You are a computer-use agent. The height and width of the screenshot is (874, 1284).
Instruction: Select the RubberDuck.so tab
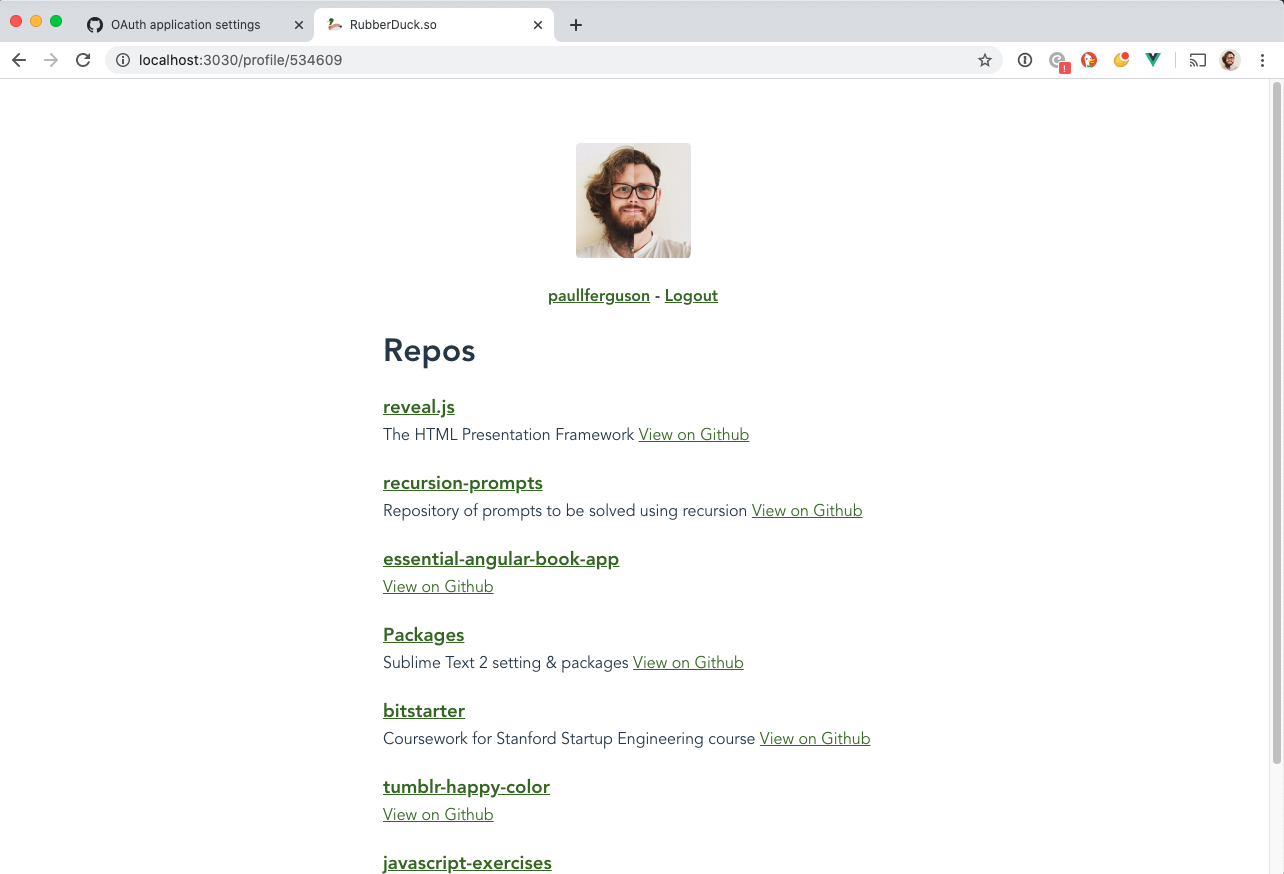tap(434, 25)
